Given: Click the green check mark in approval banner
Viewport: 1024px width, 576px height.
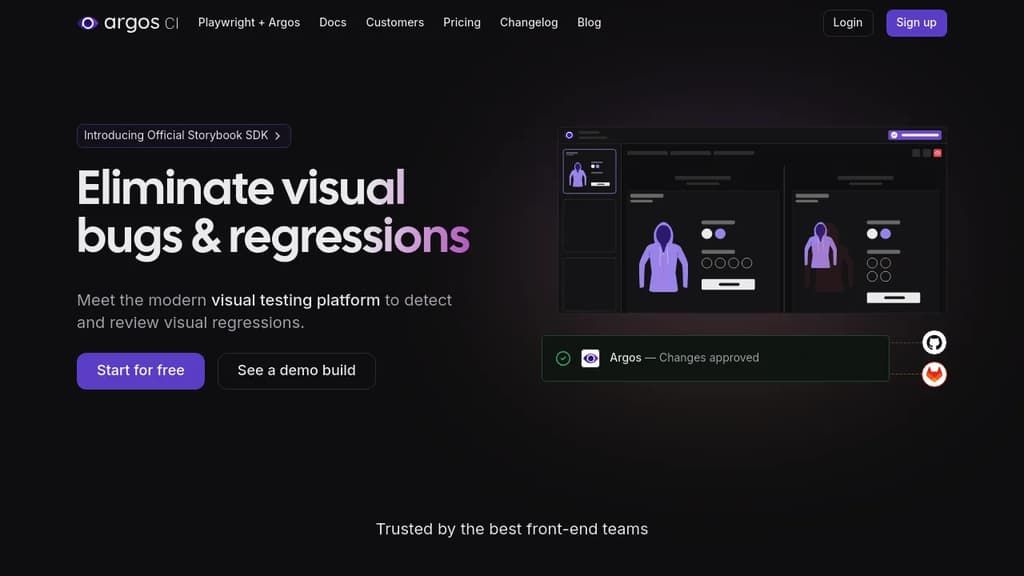Looking at the screenshot, I should (x=563, y=358).
